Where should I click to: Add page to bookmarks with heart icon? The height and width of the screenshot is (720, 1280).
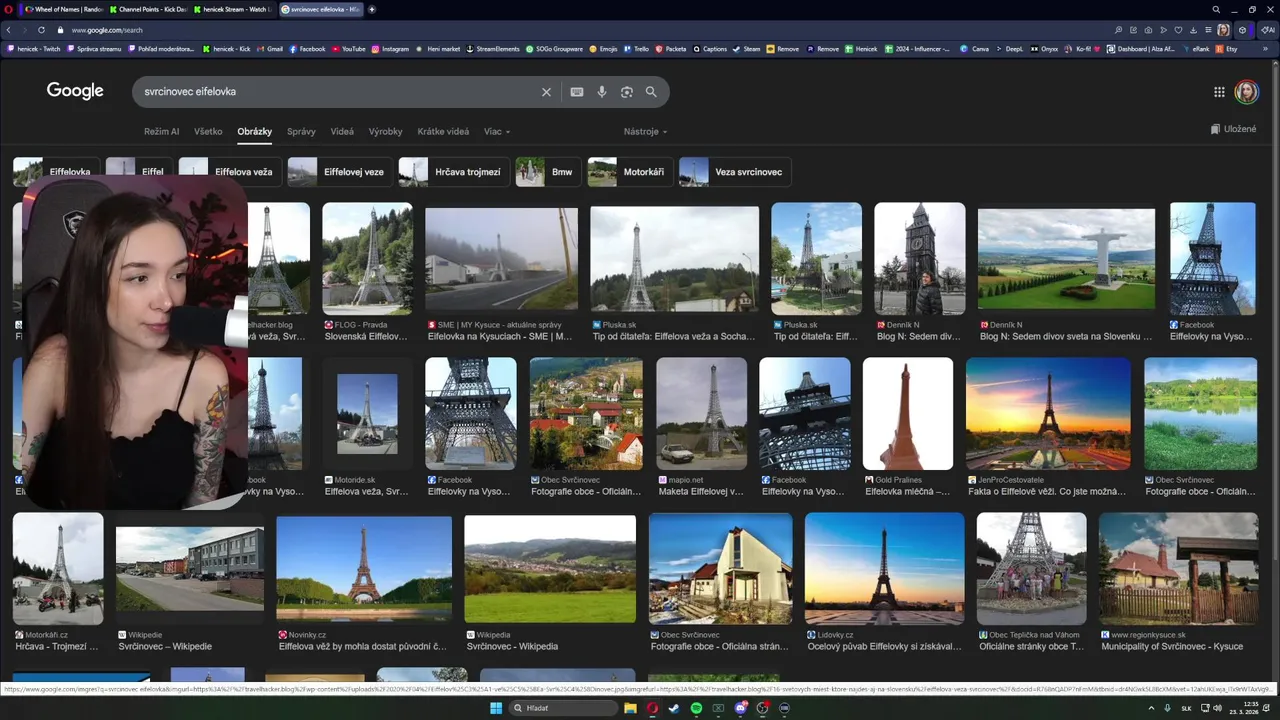[1178, 30]
